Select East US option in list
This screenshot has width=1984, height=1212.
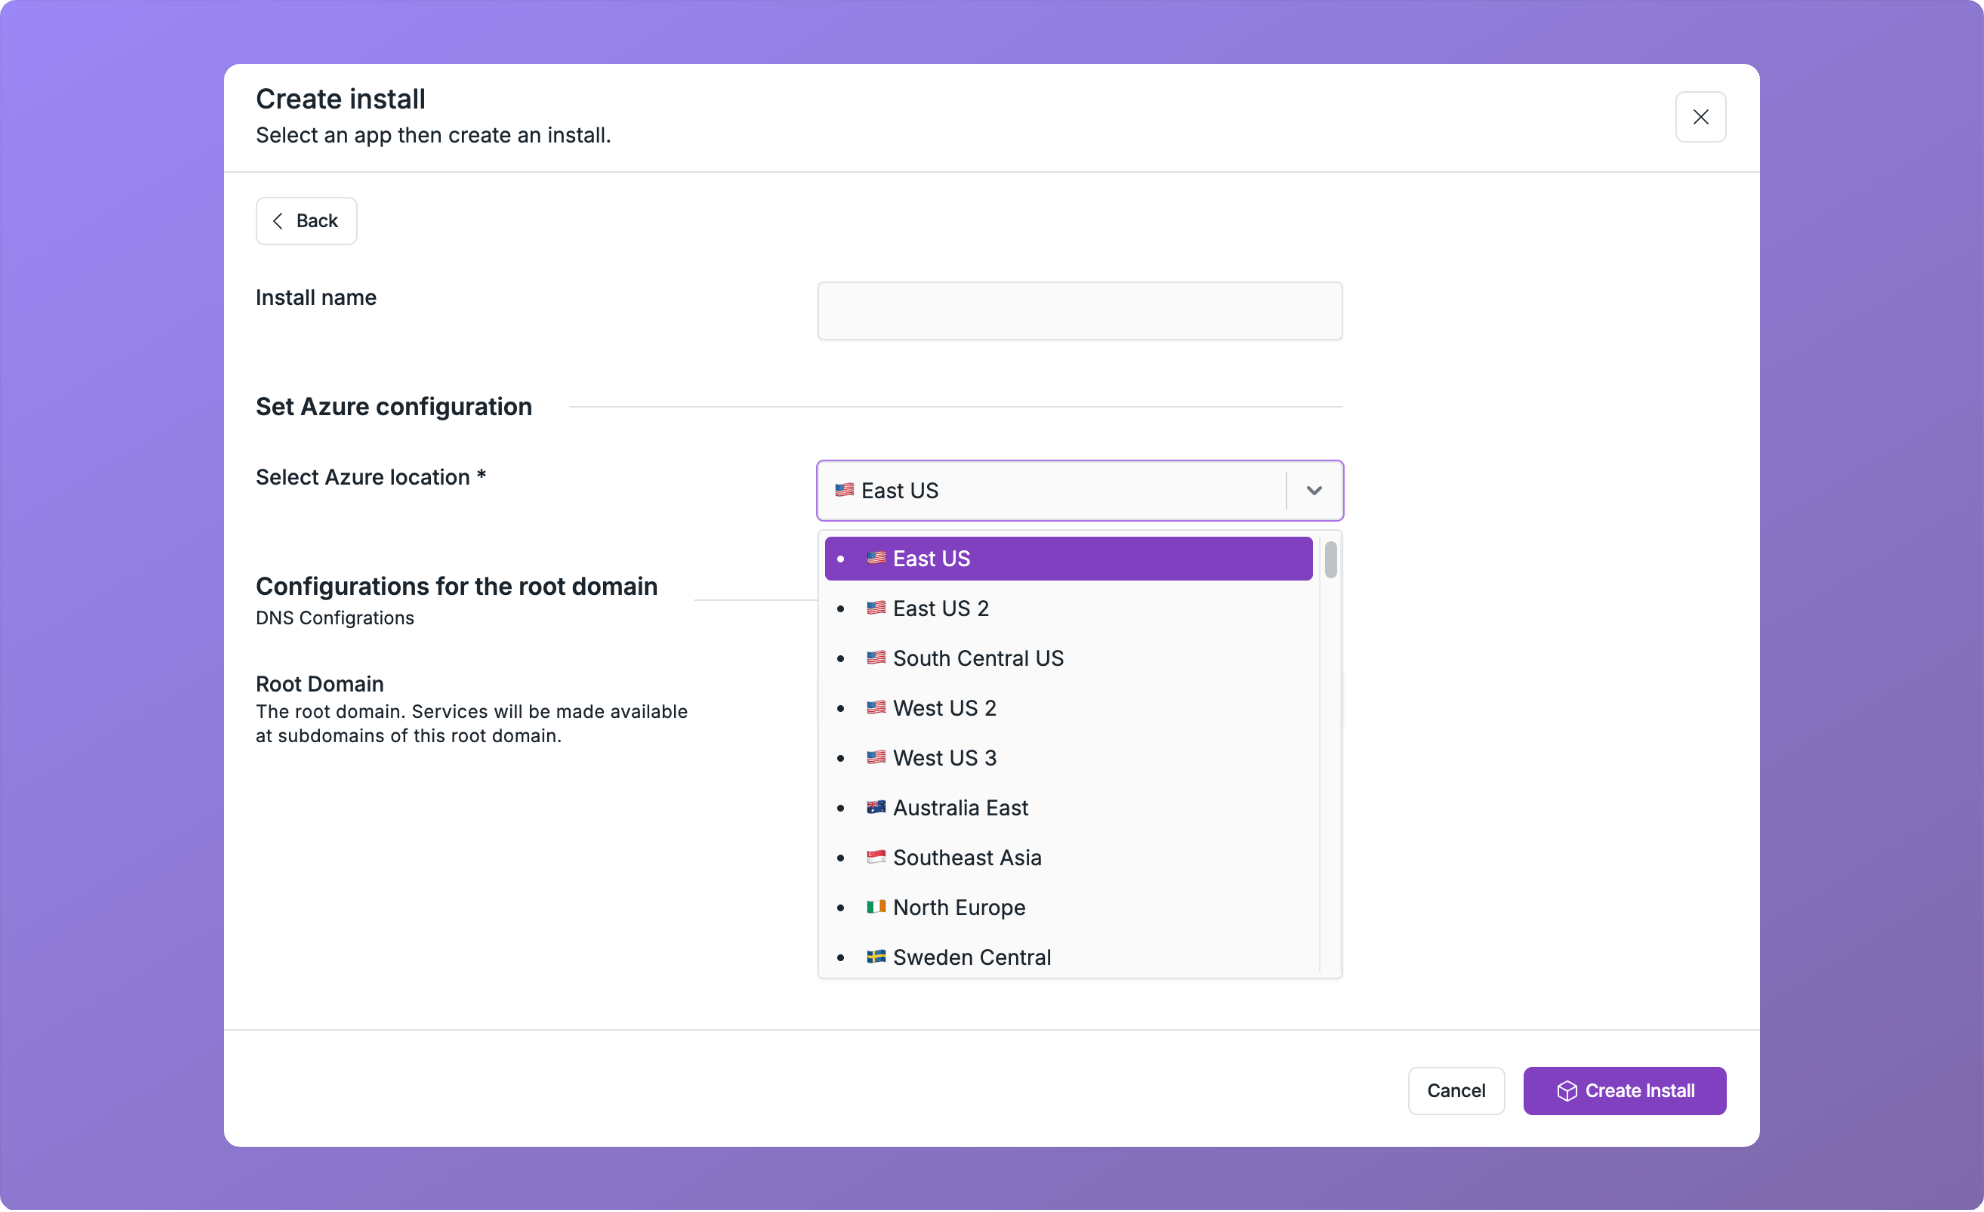(1068, 559)
